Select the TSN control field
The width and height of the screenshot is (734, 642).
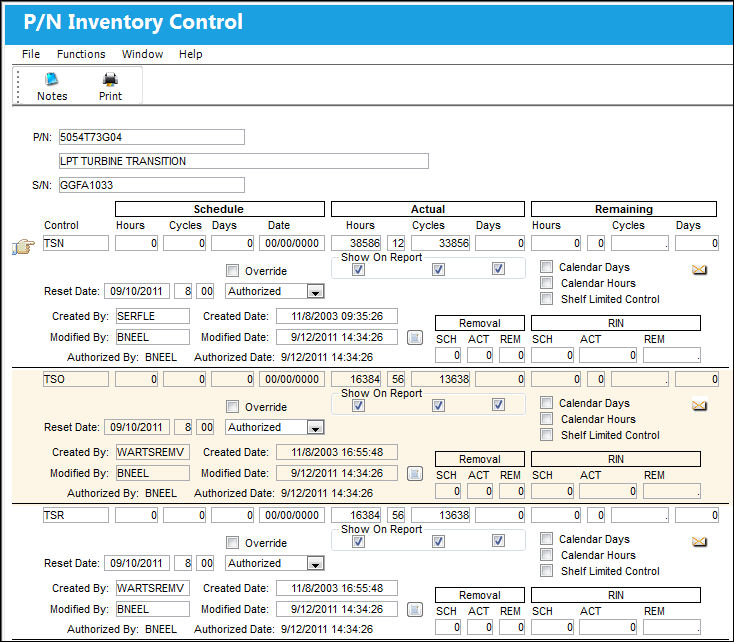tap(76, 244)
